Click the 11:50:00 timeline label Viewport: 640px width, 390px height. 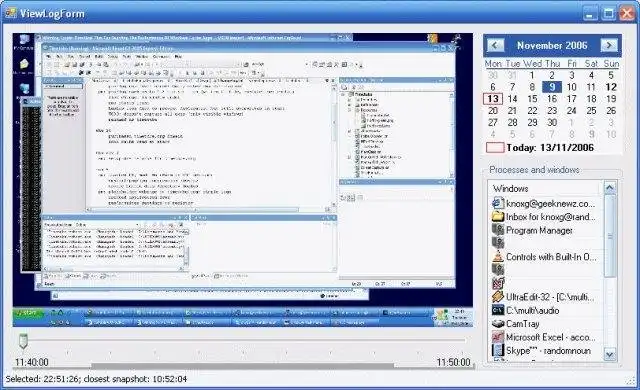click(453, 362)
